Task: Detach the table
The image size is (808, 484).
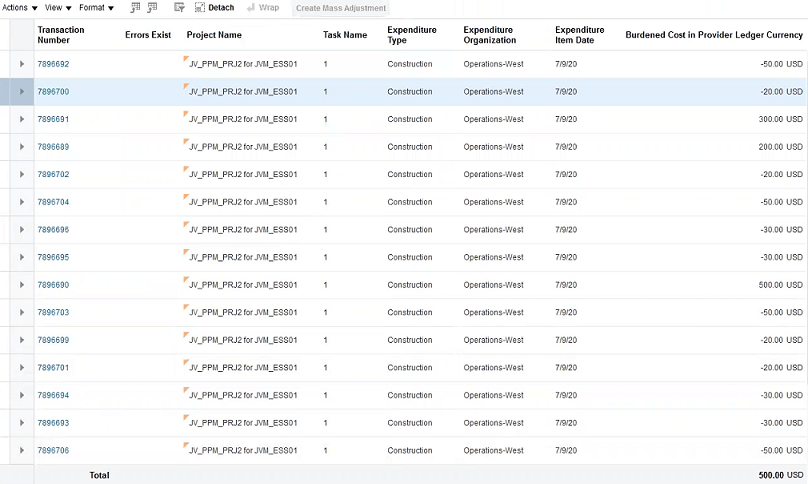Action: coord(214,8)
